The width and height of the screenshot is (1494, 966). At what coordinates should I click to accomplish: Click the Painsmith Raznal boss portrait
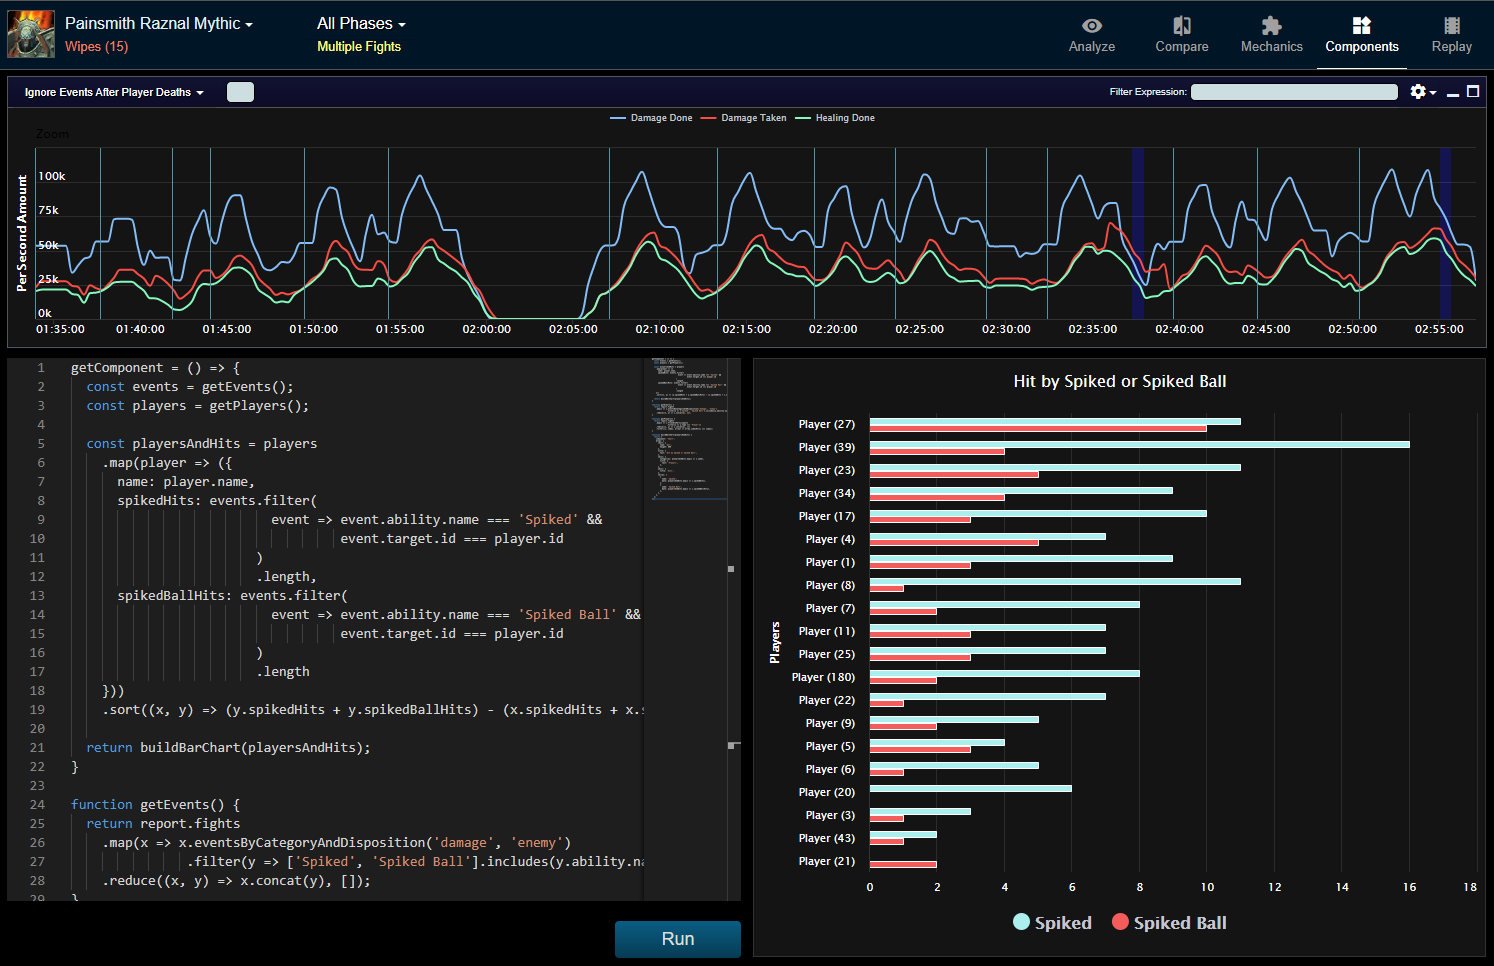click(x=30, y=33)
